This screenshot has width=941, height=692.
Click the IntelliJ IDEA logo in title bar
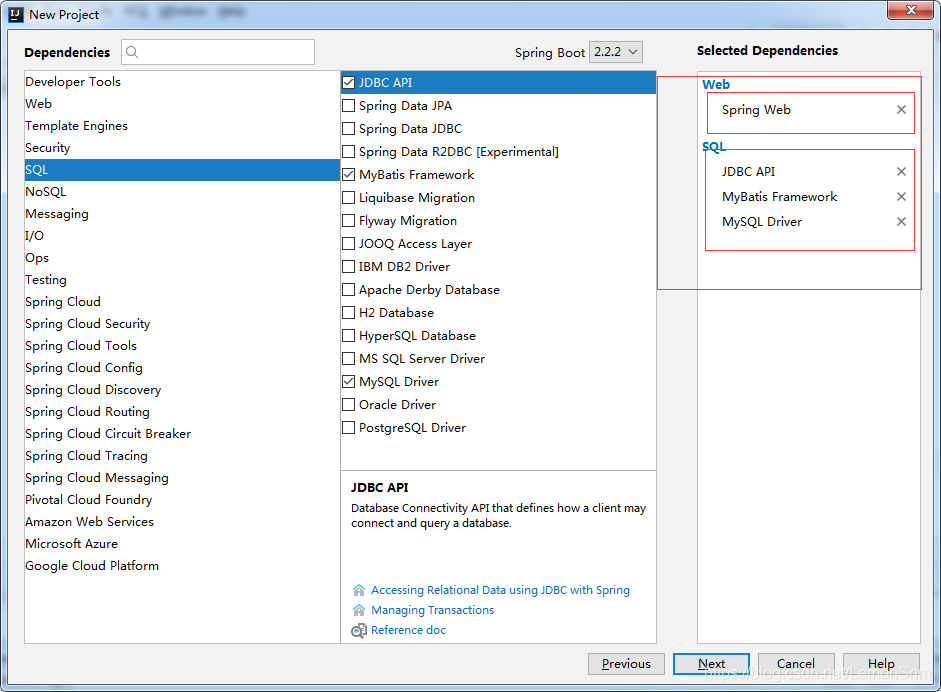point(16,14)
